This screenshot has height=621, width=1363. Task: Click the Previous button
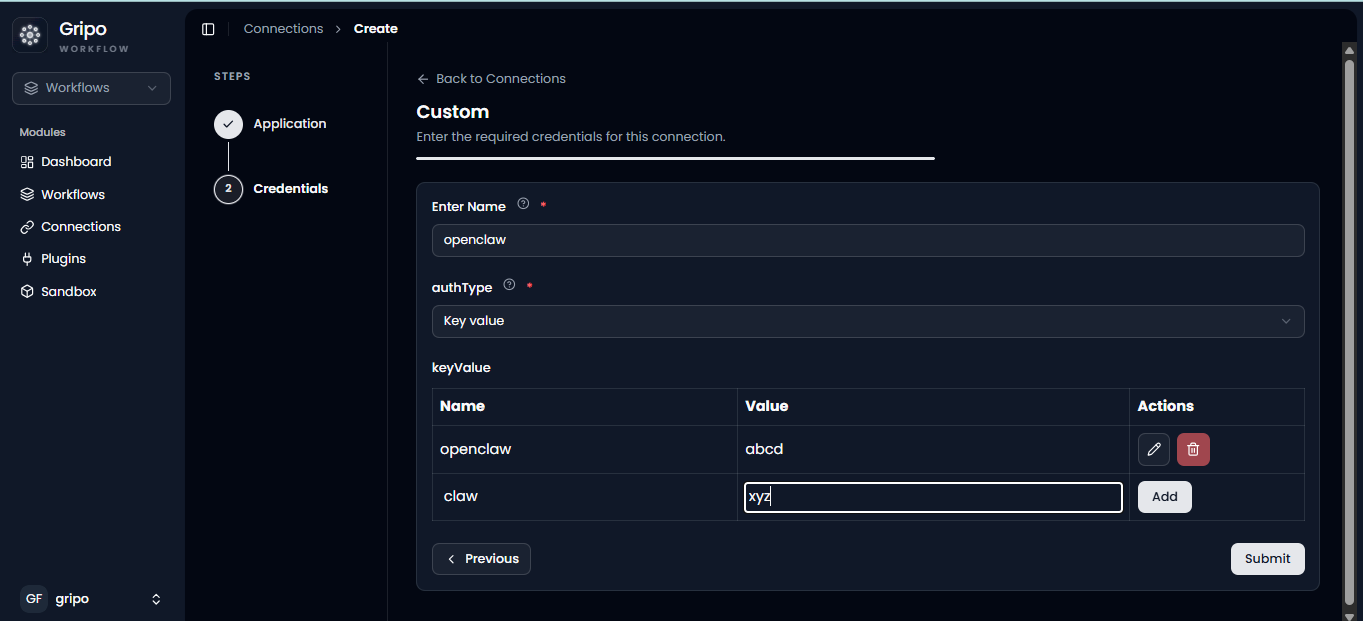[x=481, y=559]
